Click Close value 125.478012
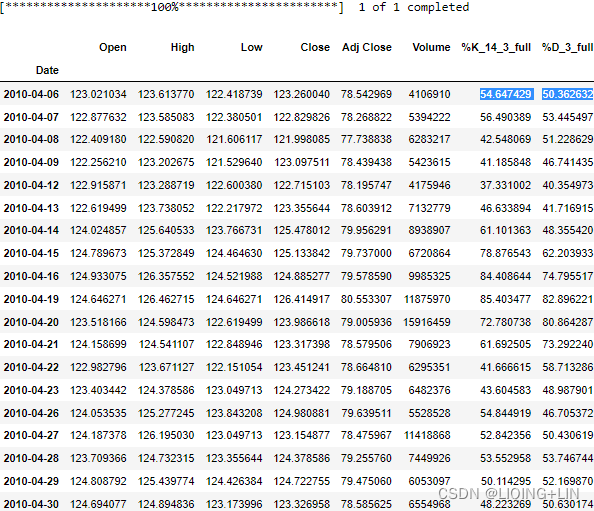Screen dimensions: 594x511 coord(302,230)
